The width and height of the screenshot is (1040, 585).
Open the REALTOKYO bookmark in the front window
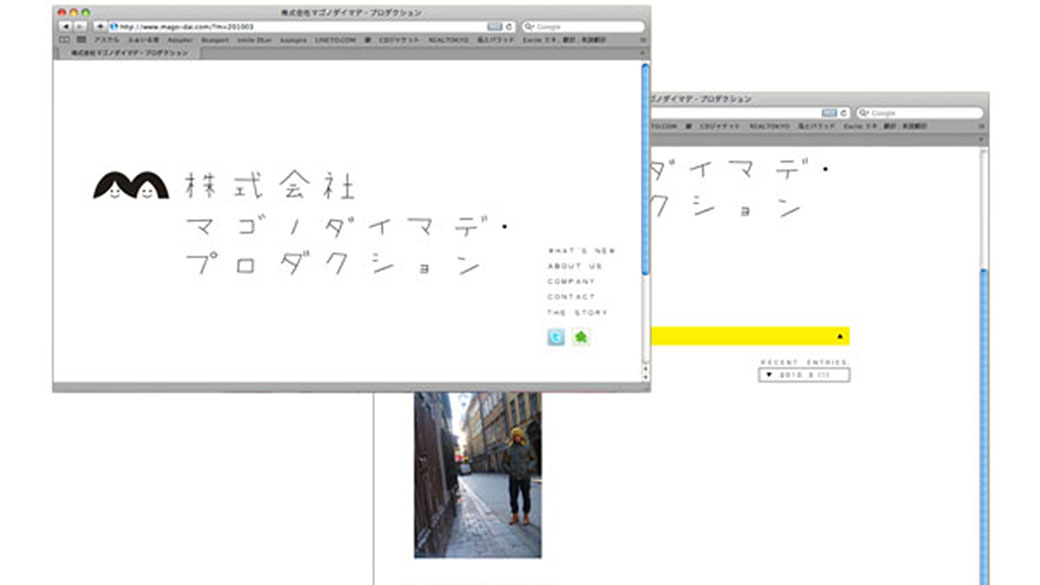click(448, 40)
